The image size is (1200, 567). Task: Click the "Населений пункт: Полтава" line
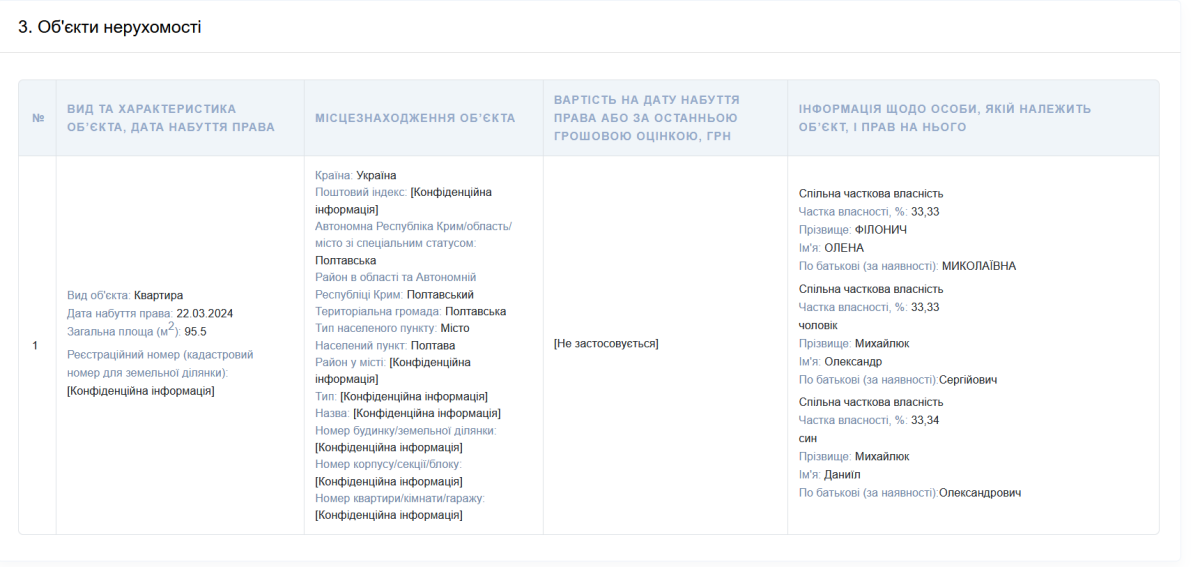[385, 345]
